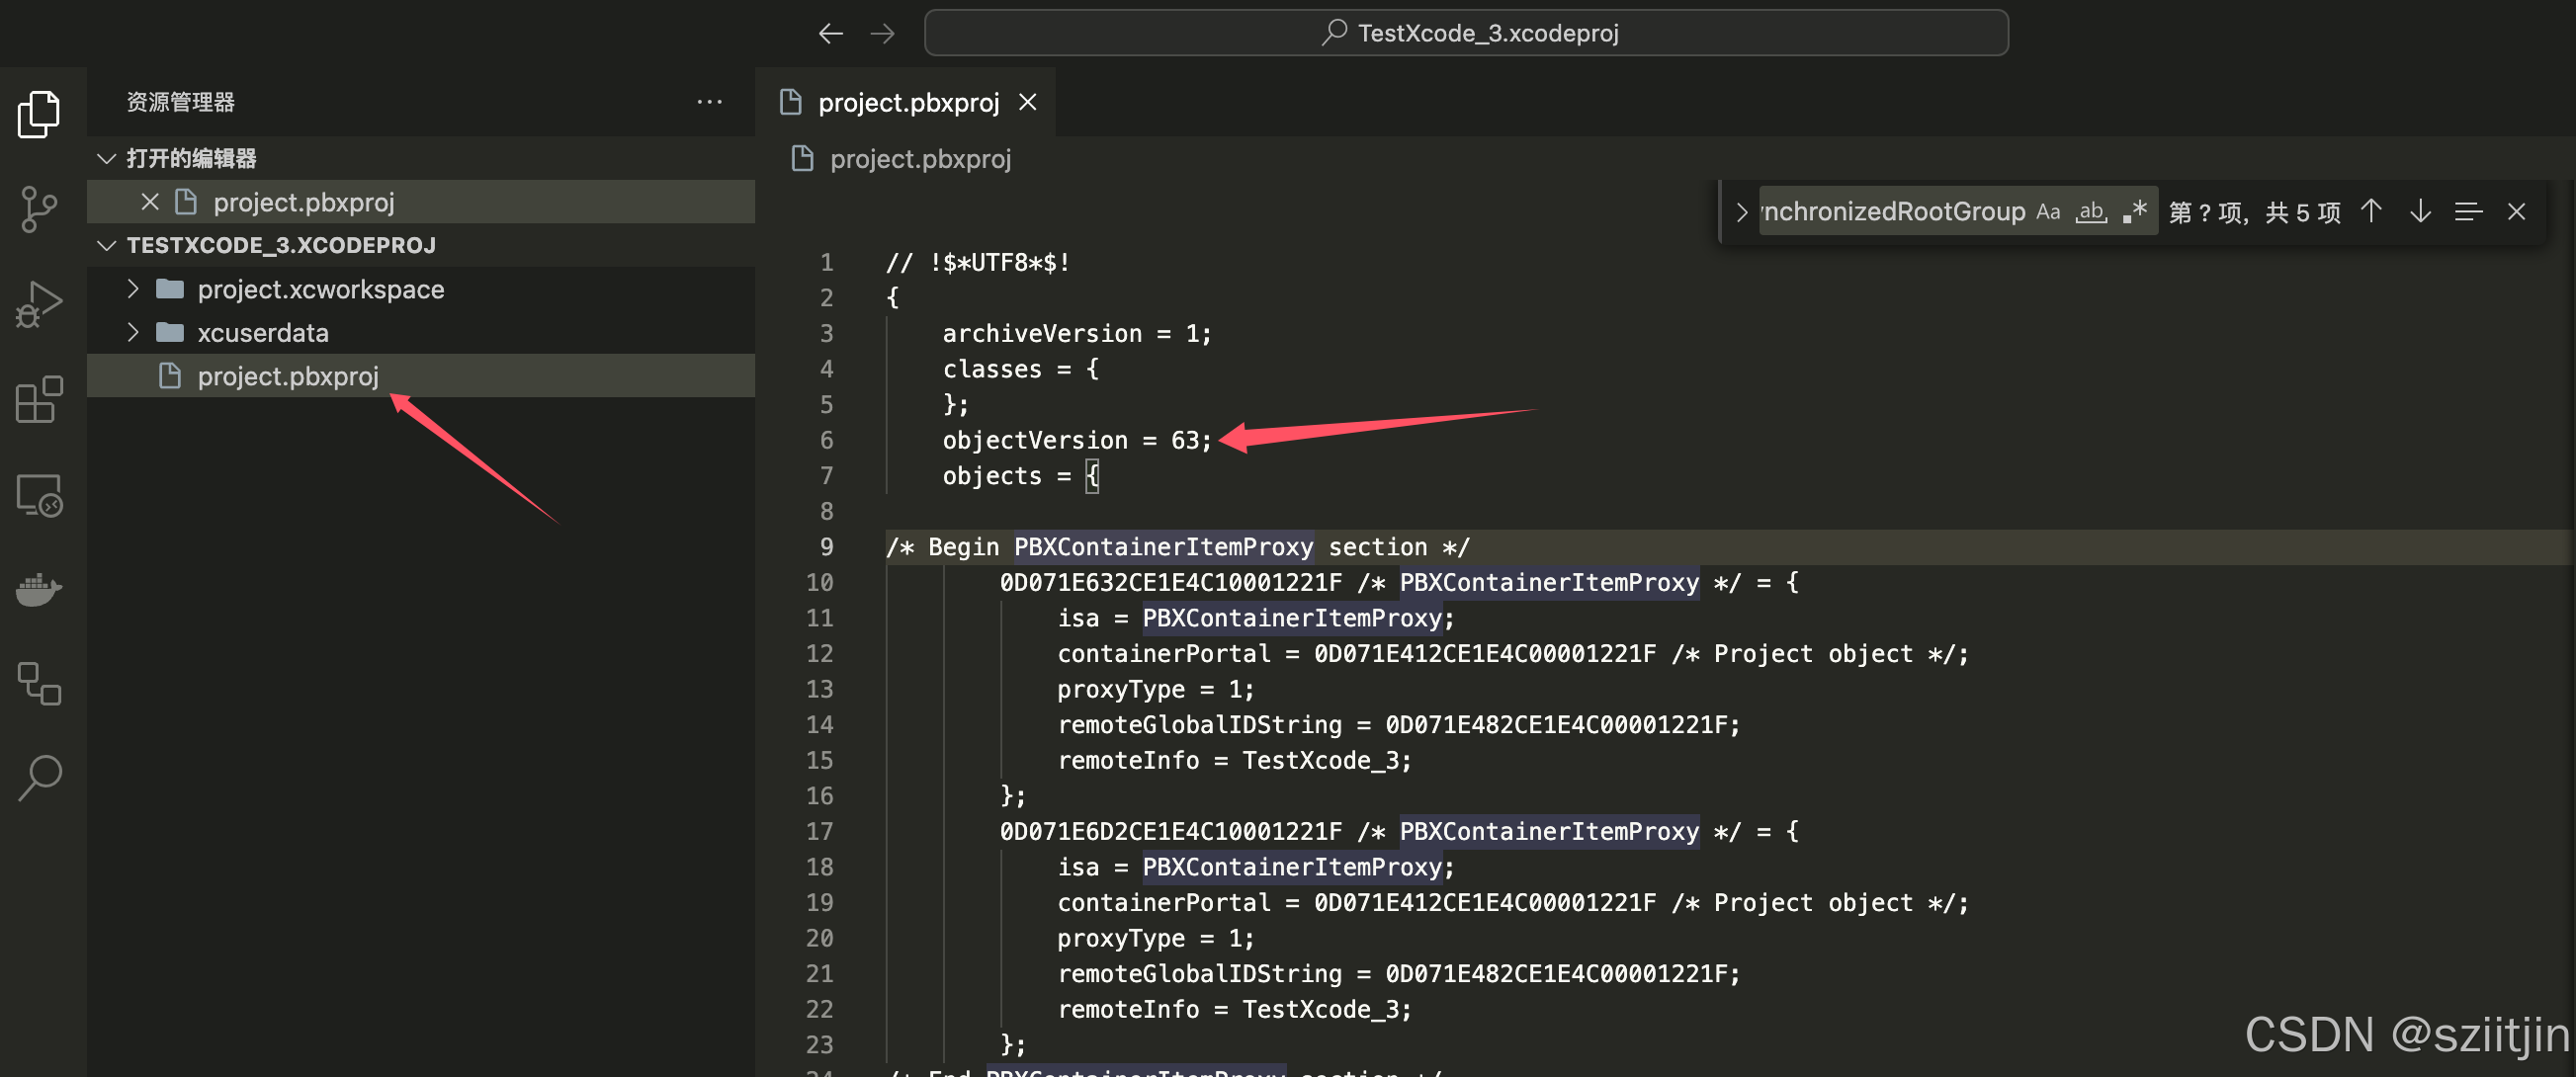This screenshot has height=1077, width=2576.
Task: Open the Docker view in the activity bar
Action: tap(39, 589)
